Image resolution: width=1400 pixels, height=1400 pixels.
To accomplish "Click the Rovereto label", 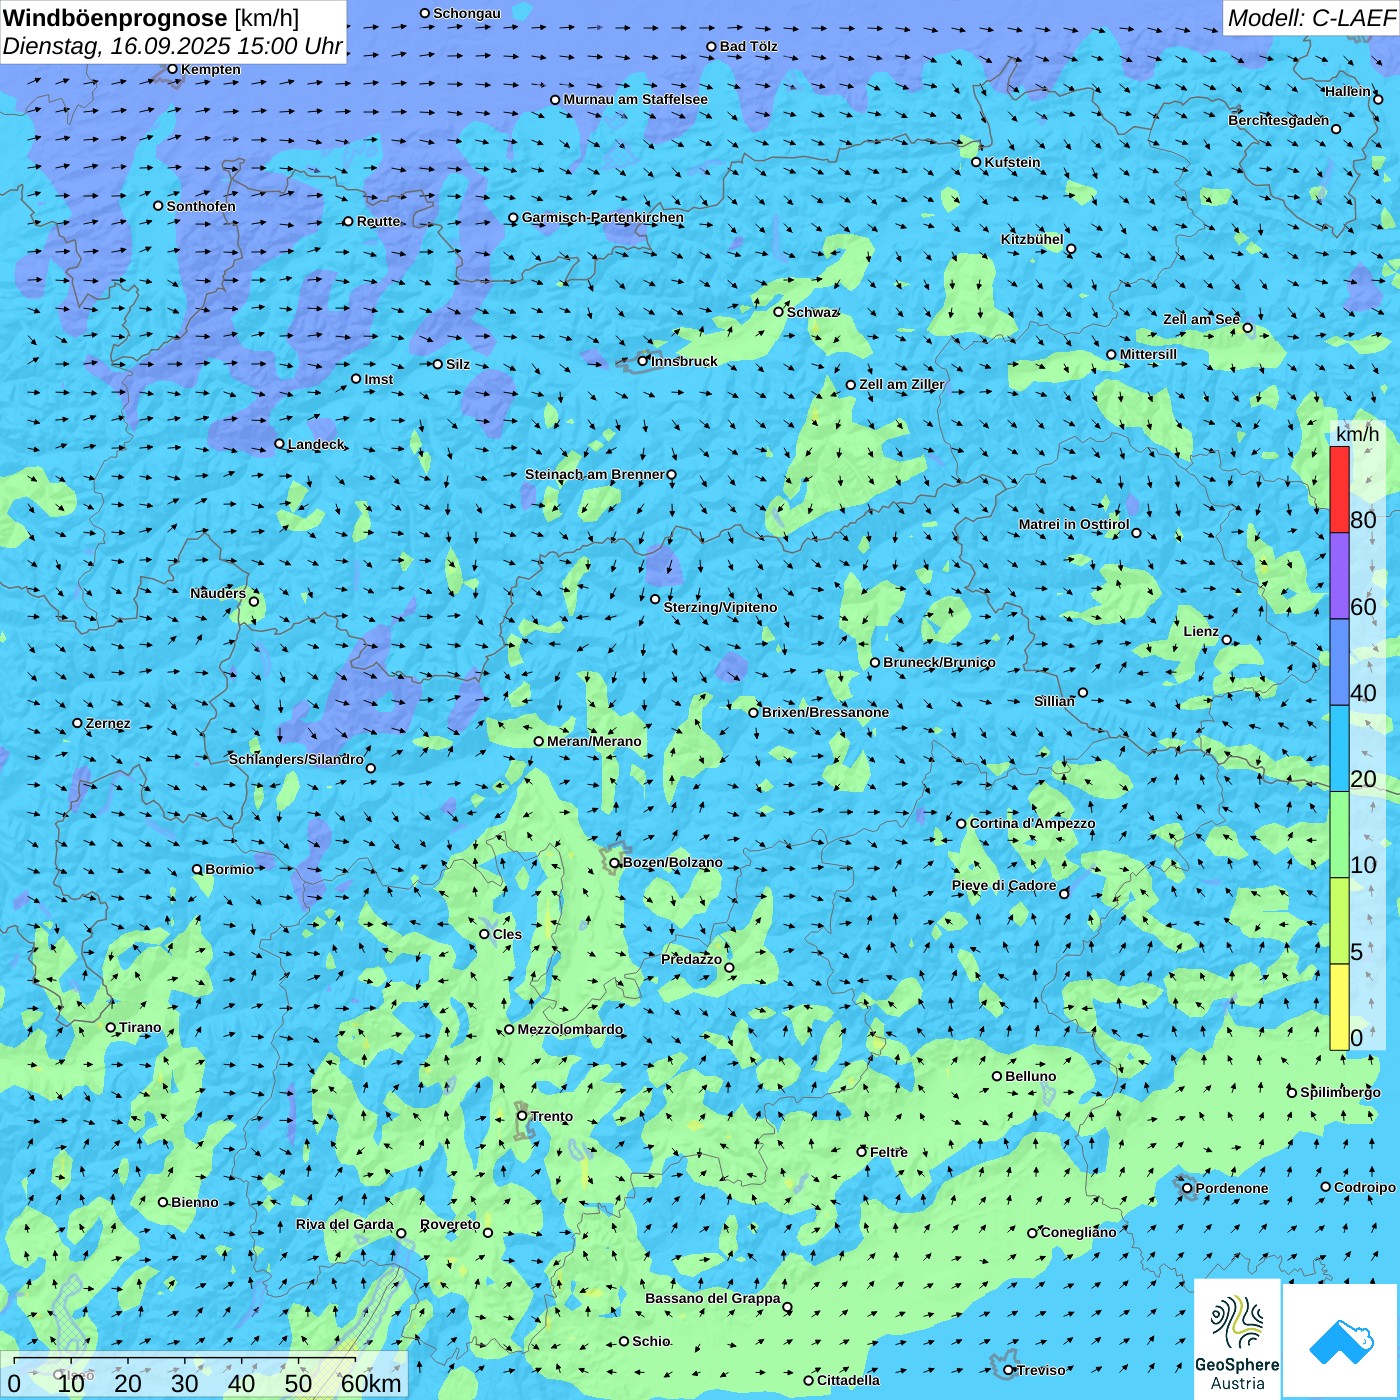I will [x=450, y=1224].
